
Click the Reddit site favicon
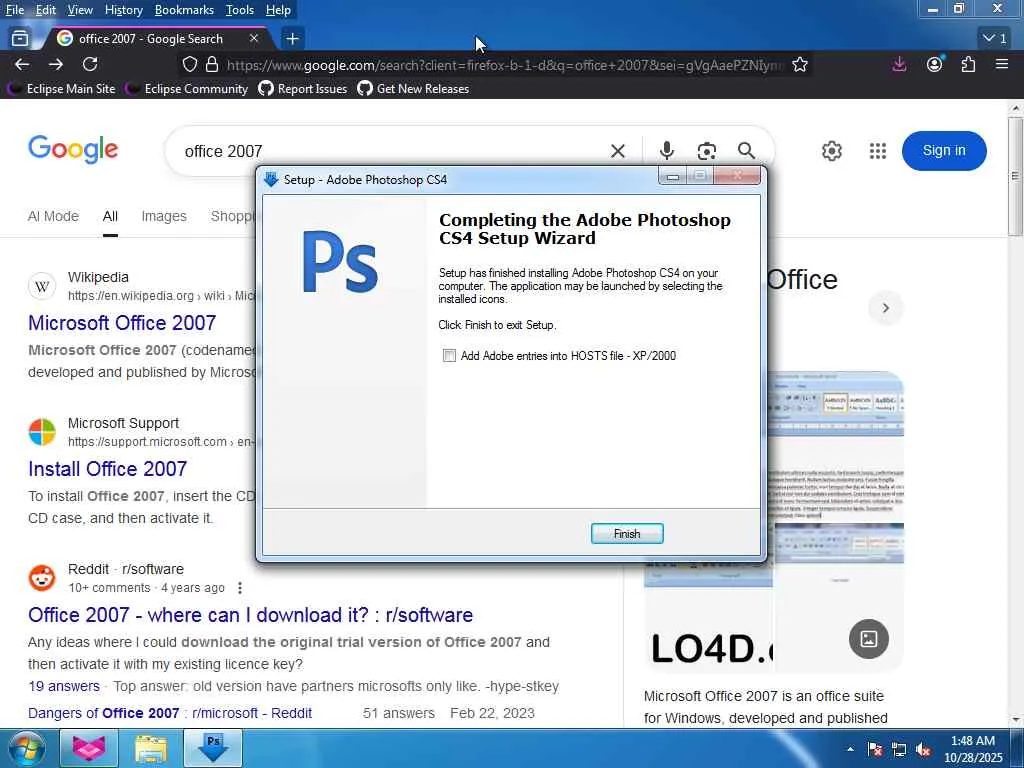[x=42, y=578]
